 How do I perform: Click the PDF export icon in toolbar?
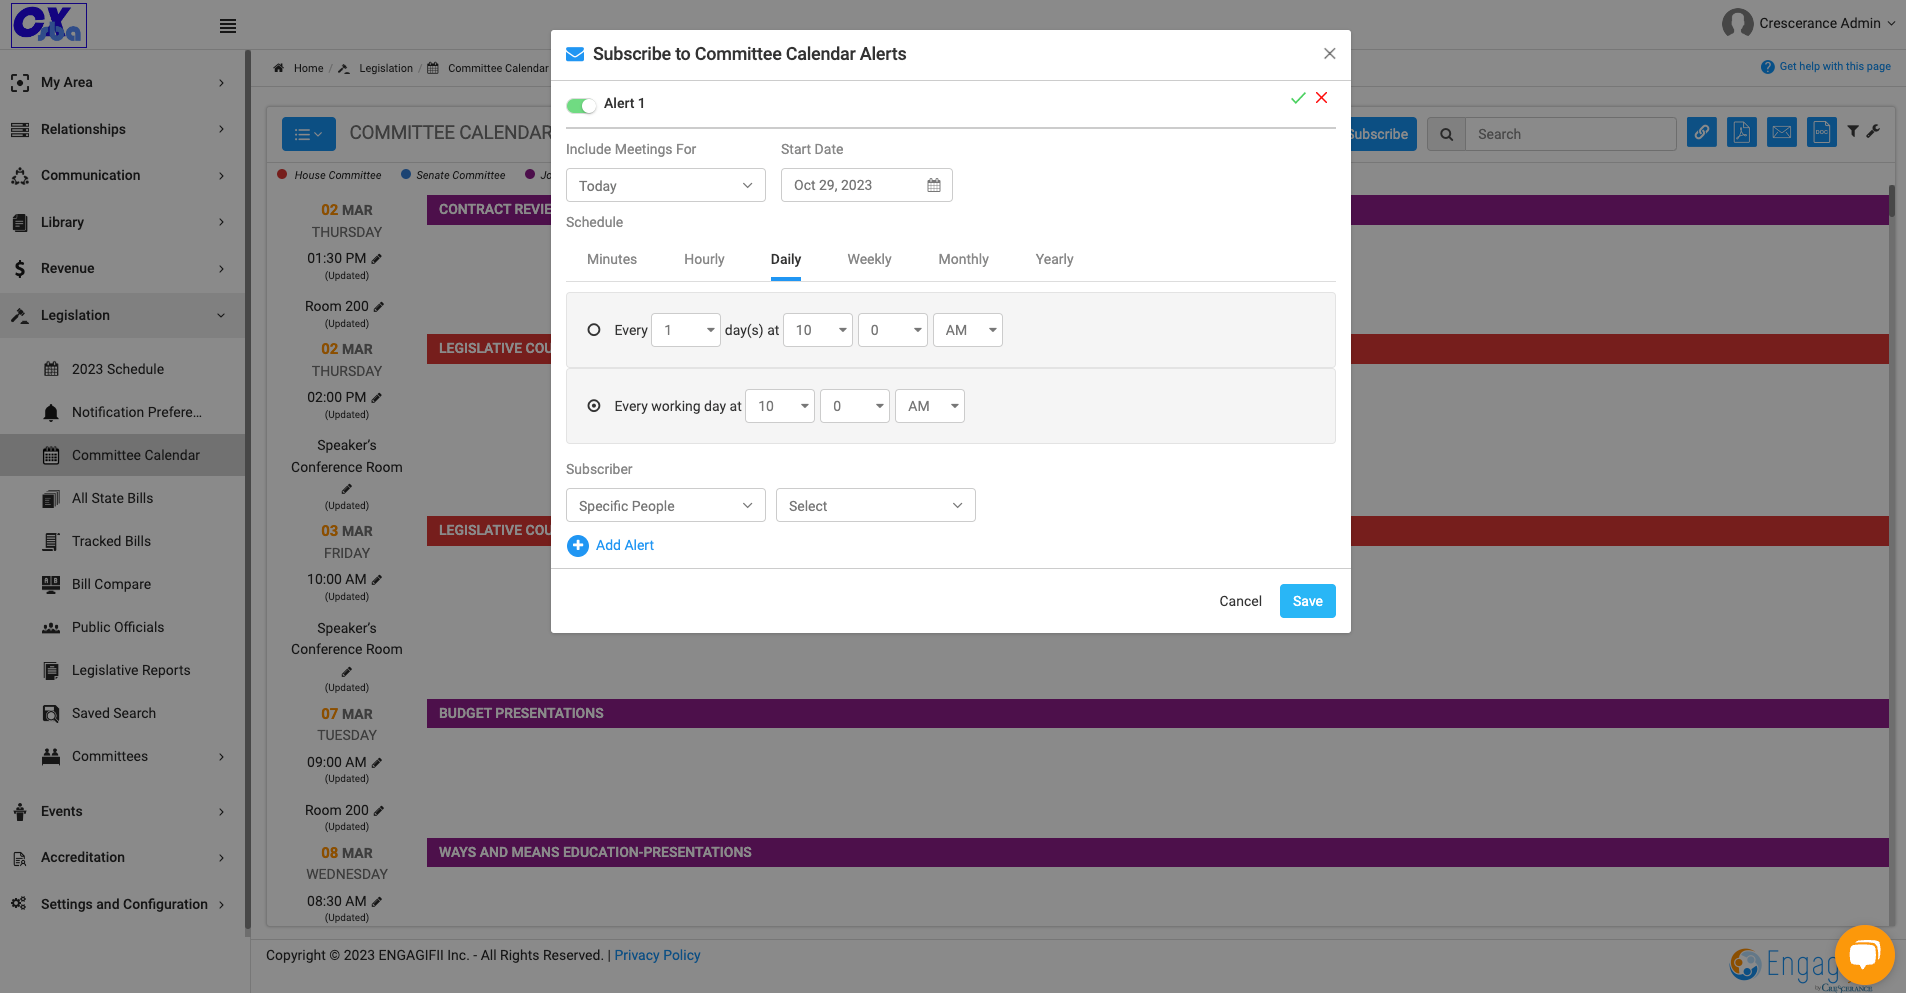[1742, 132]
